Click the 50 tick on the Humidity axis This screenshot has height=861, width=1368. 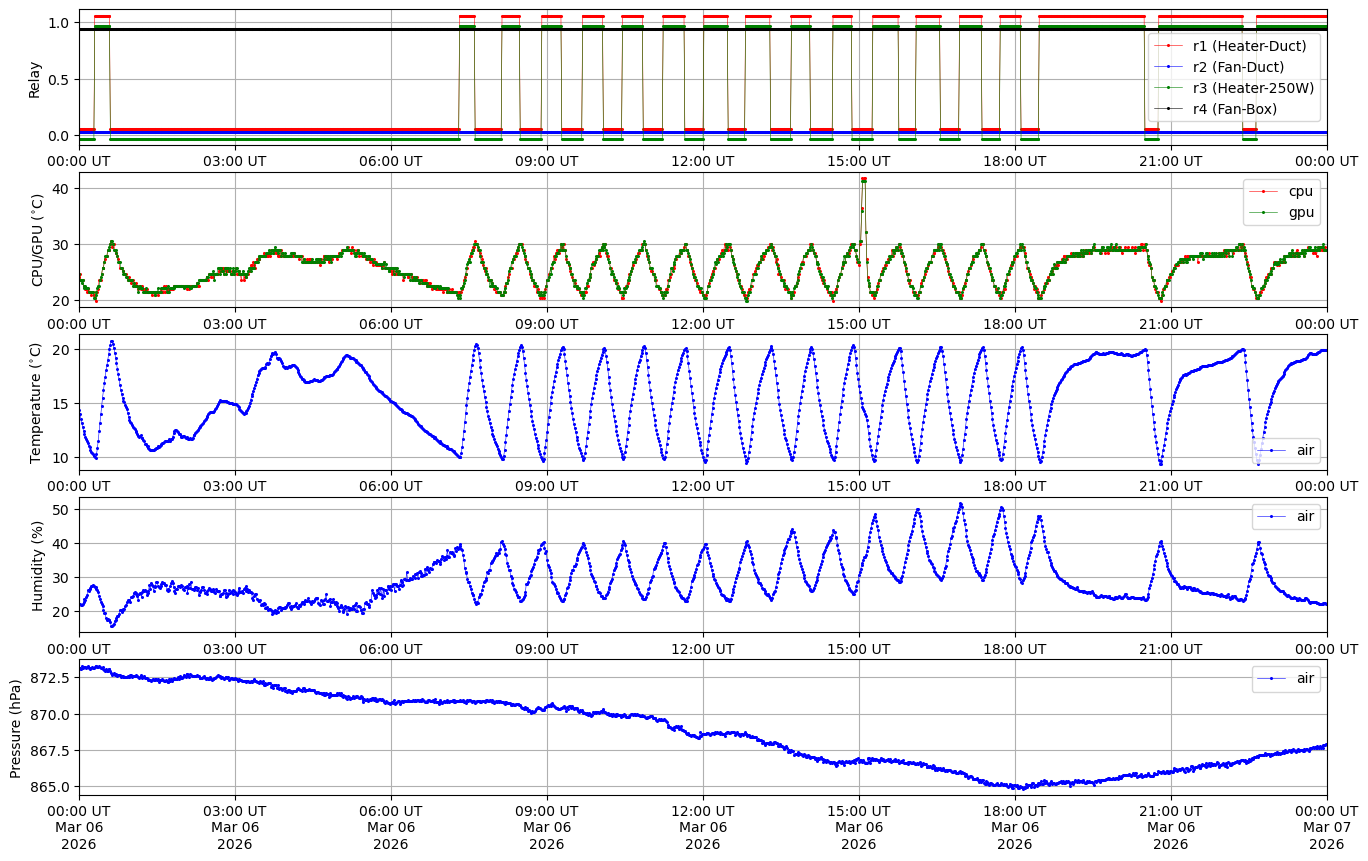[x=63, y=510]
